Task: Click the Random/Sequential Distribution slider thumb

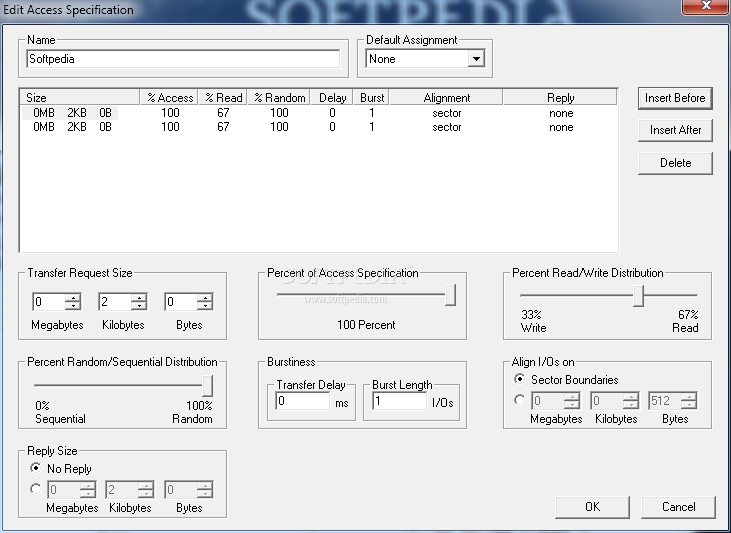Action: click(x=207, y=386)
